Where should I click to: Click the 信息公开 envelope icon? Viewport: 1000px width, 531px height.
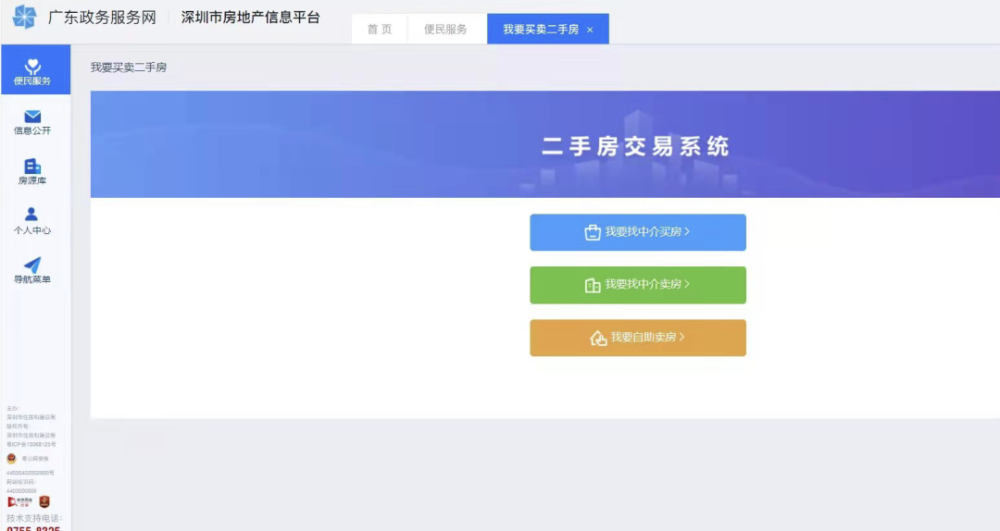pos(33,117)
